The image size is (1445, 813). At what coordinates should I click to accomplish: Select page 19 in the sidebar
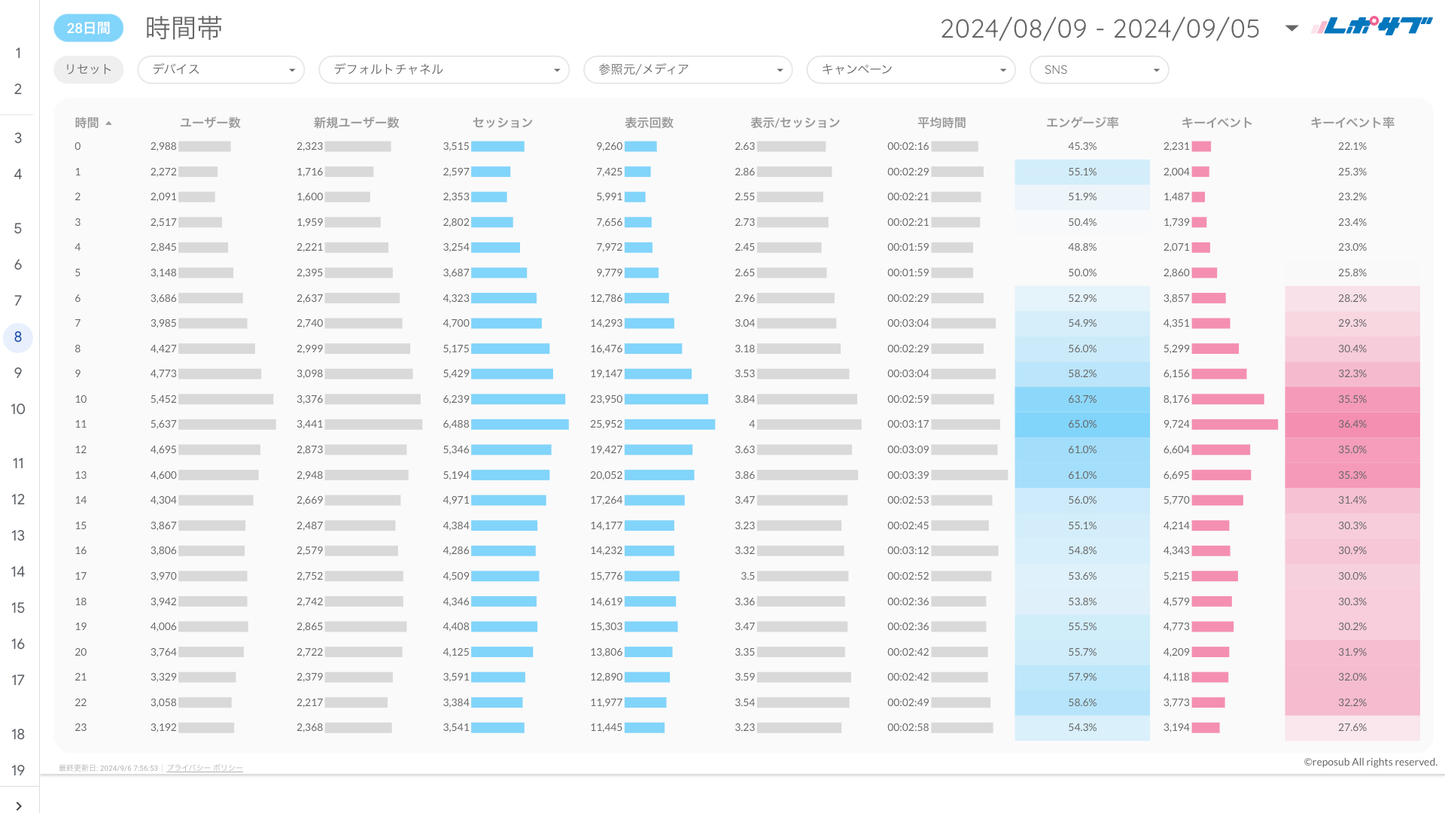coord(18,770)
